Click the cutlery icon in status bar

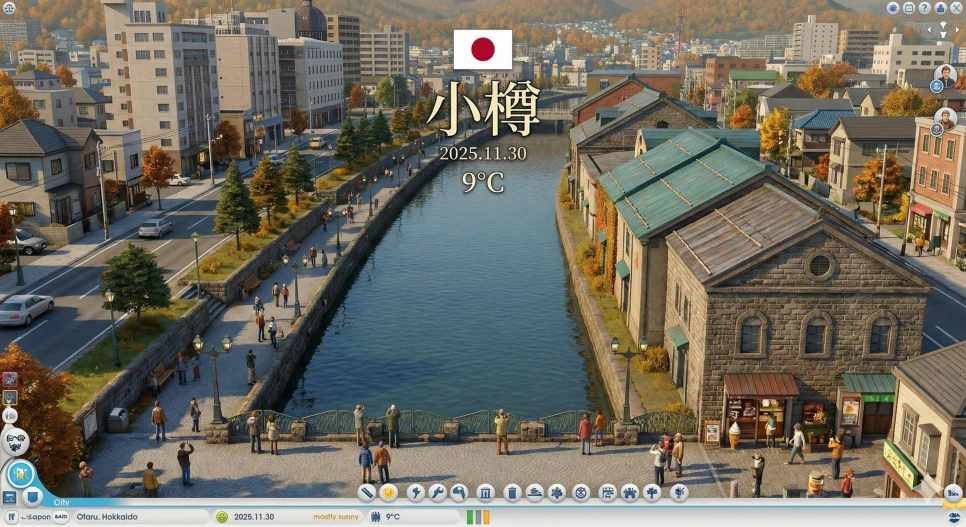(11, 517)
